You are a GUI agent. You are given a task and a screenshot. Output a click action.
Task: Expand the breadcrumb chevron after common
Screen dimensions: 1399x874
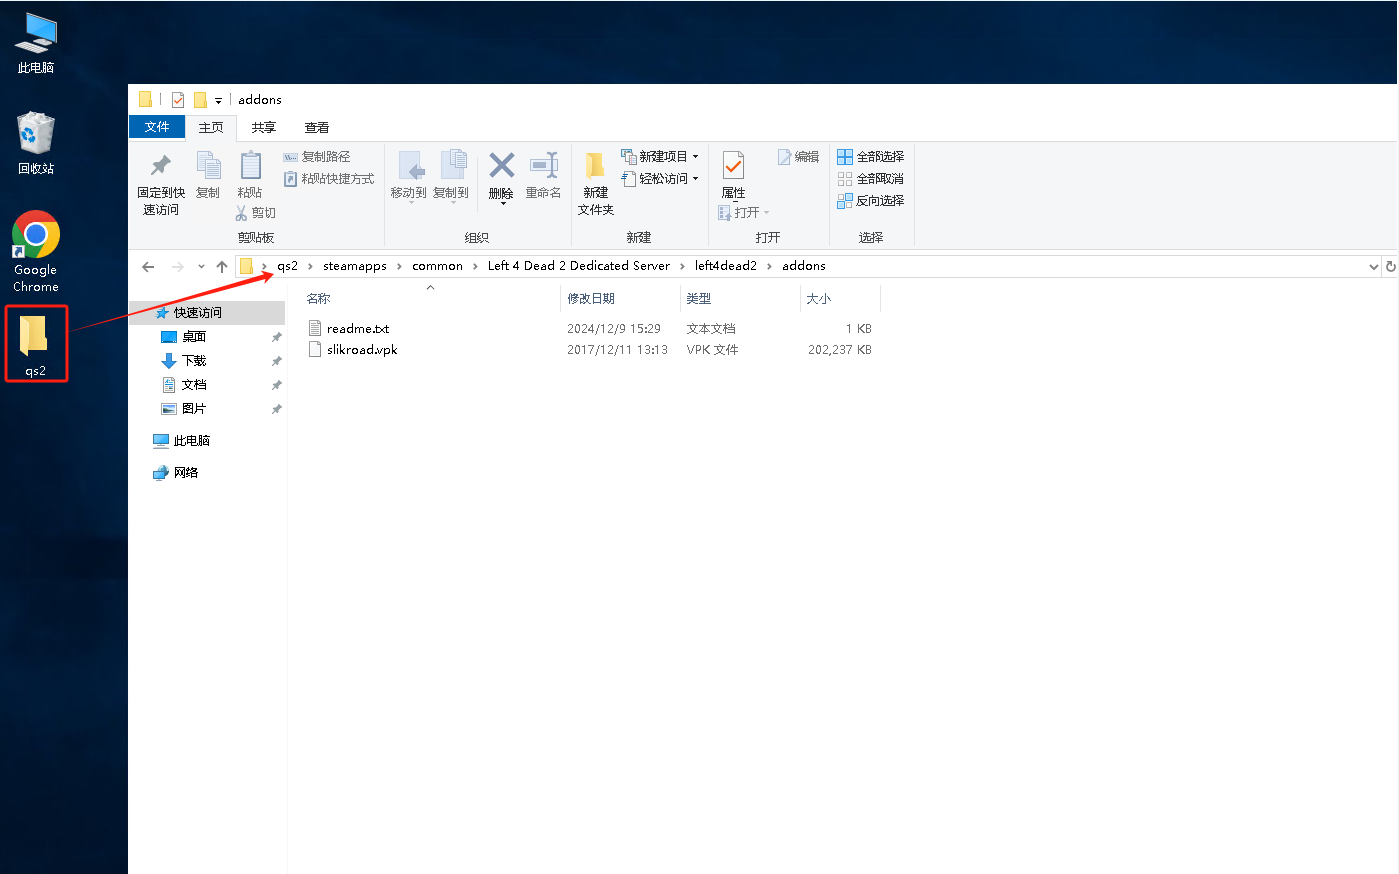[476, 266]
